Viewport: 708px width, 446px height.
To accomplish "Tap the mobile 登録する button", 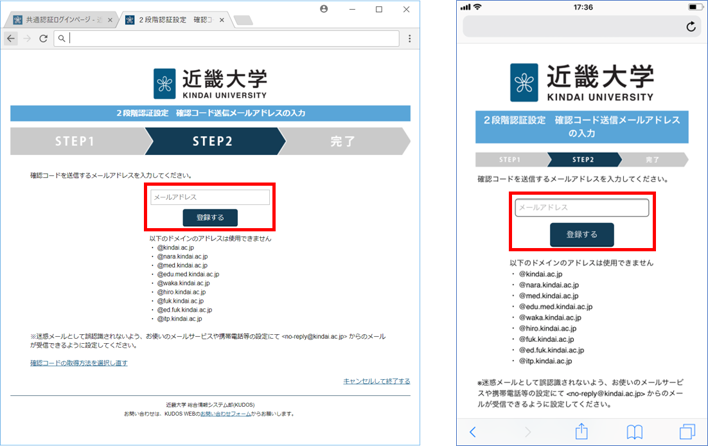I will [581, 234].
